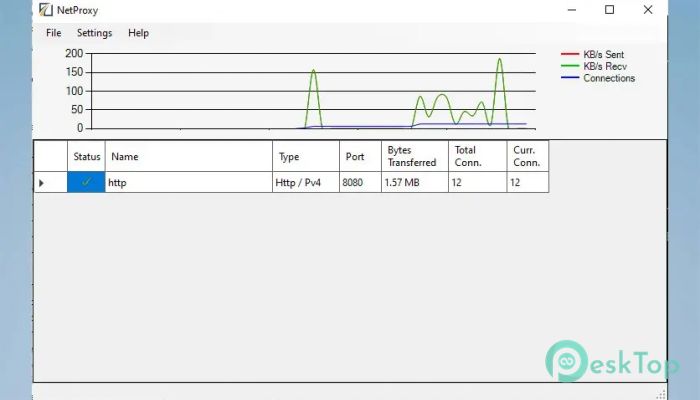
Task: Click the tallest green peak in the chart
Action: 500,59
